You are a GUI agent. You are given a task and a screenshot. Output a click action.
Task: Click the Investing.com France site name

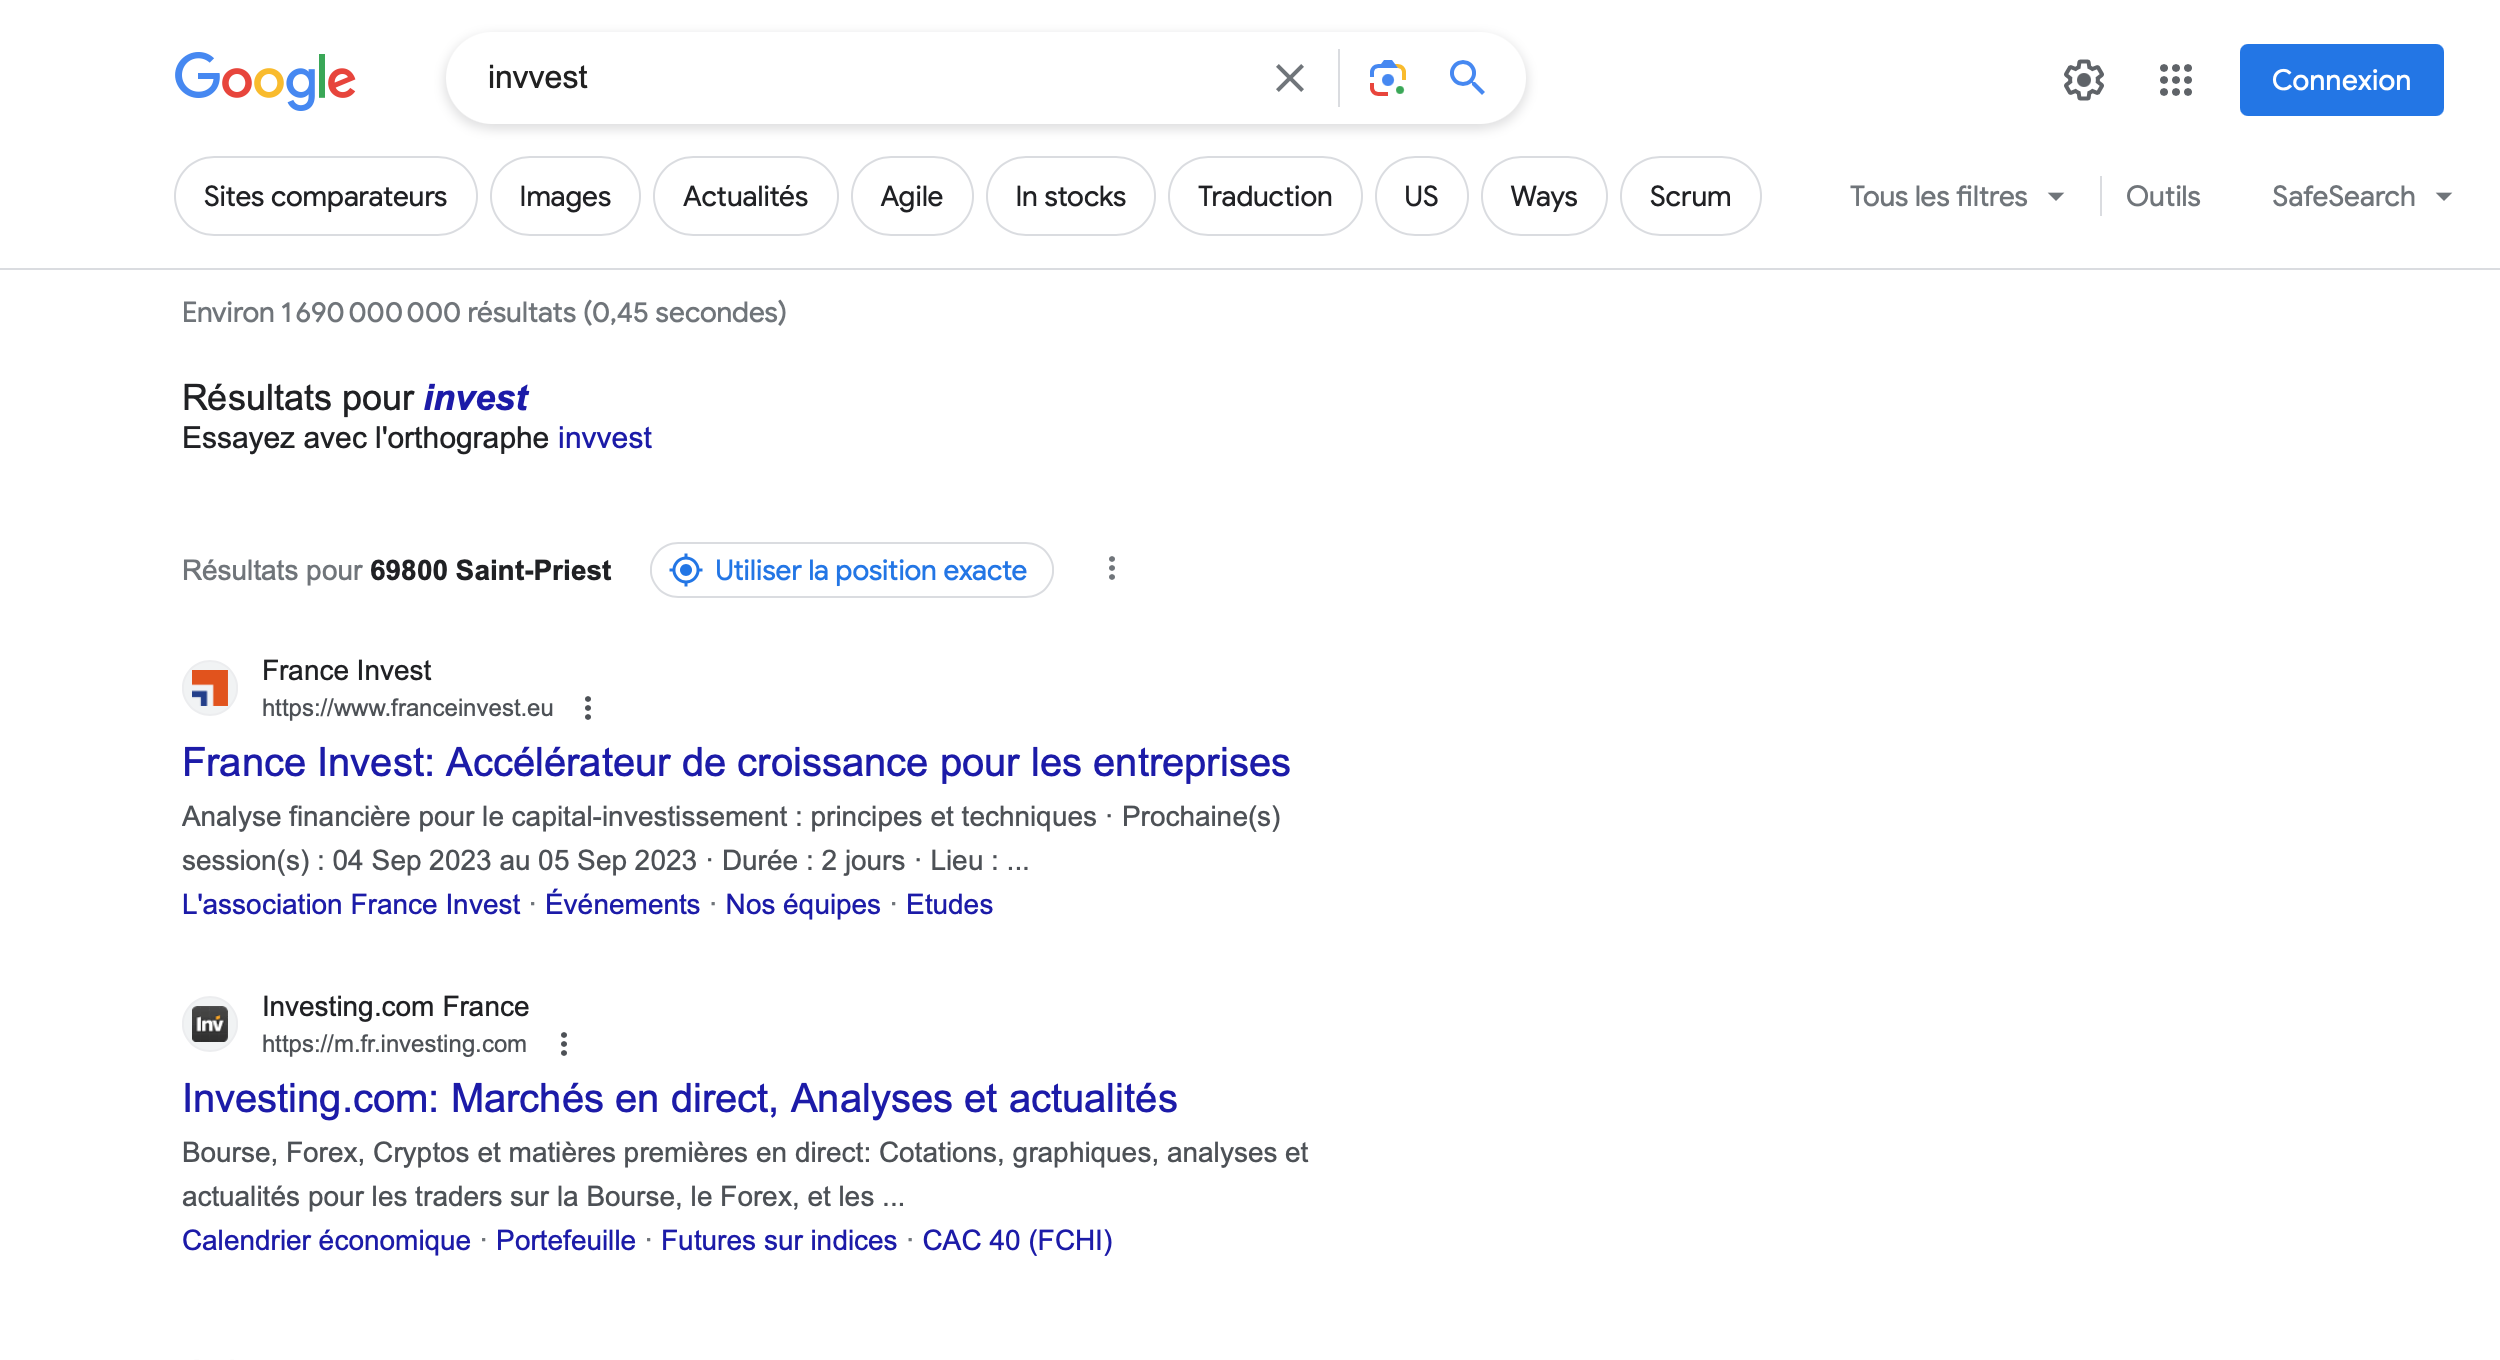[395, 1006]
